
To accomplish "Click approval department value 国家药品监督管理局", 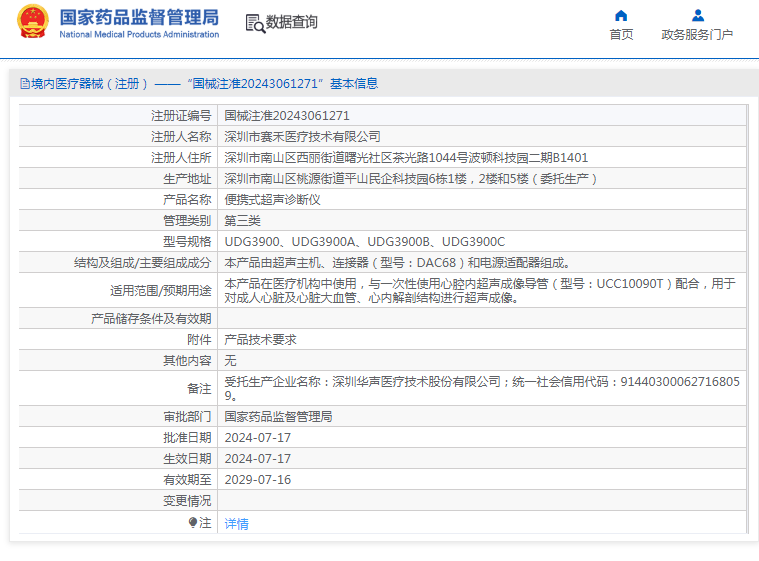I will [278, 416].
